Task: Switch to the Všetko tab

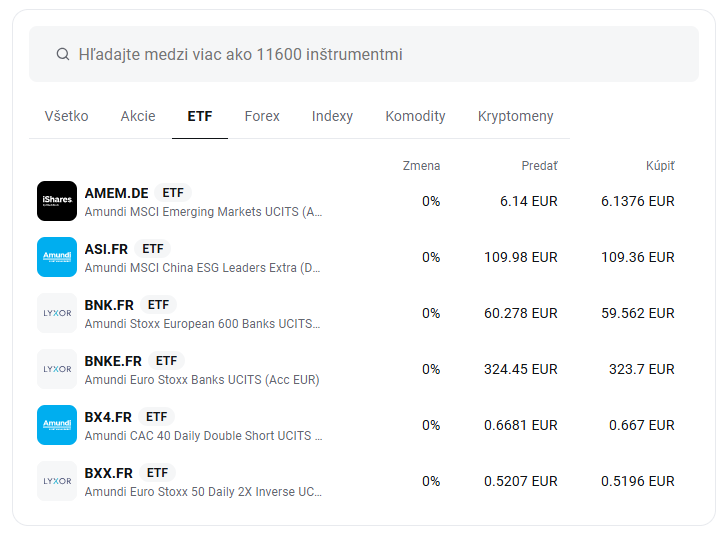Action: tap(66, 116)
